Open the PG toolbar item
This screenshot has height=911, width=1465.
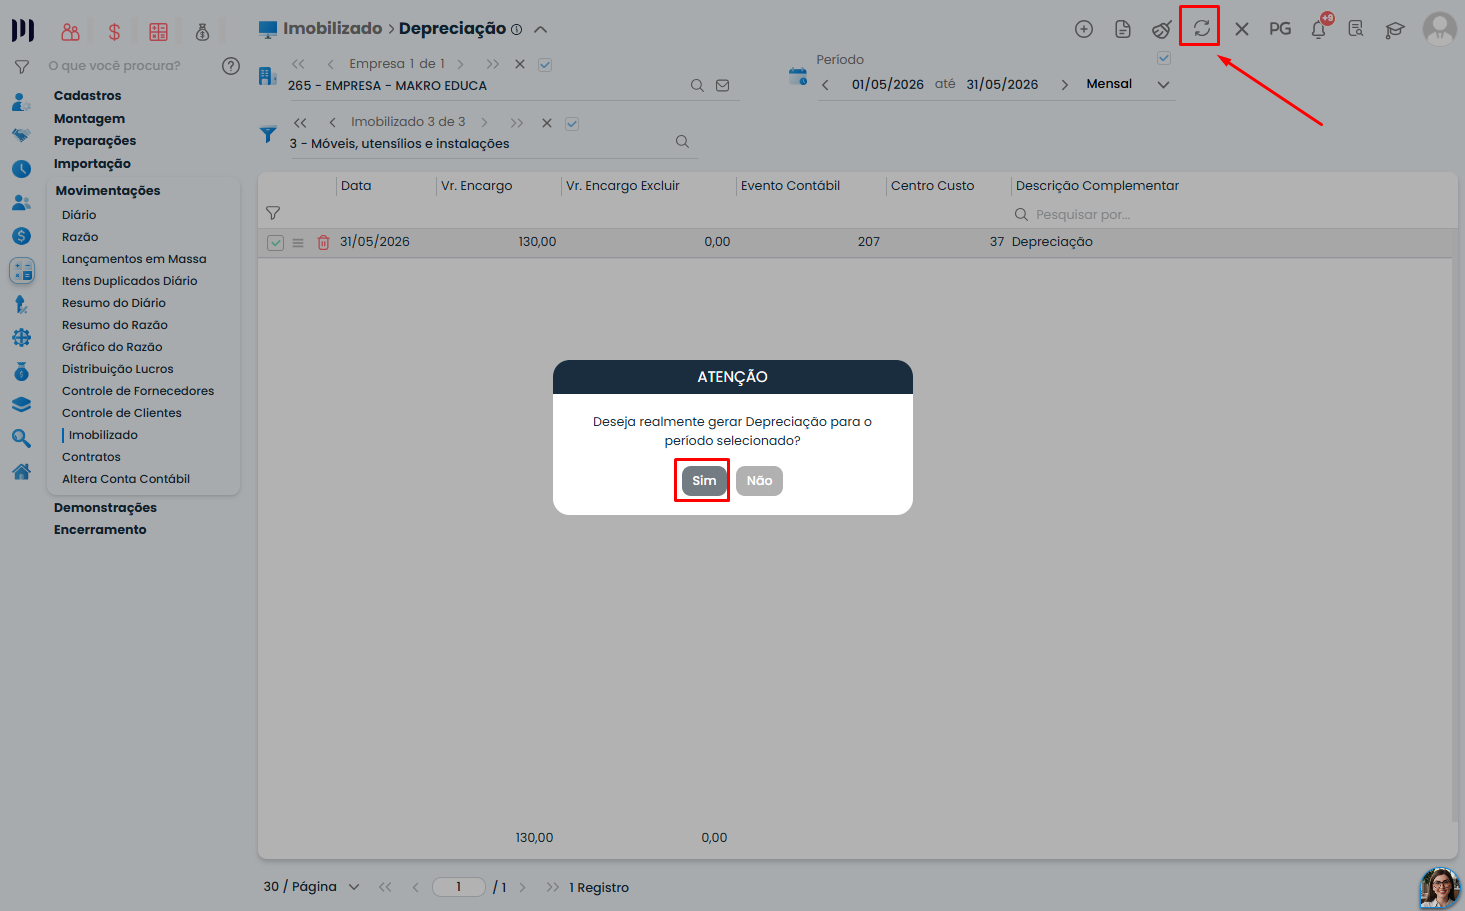[x=1280, y=29]
